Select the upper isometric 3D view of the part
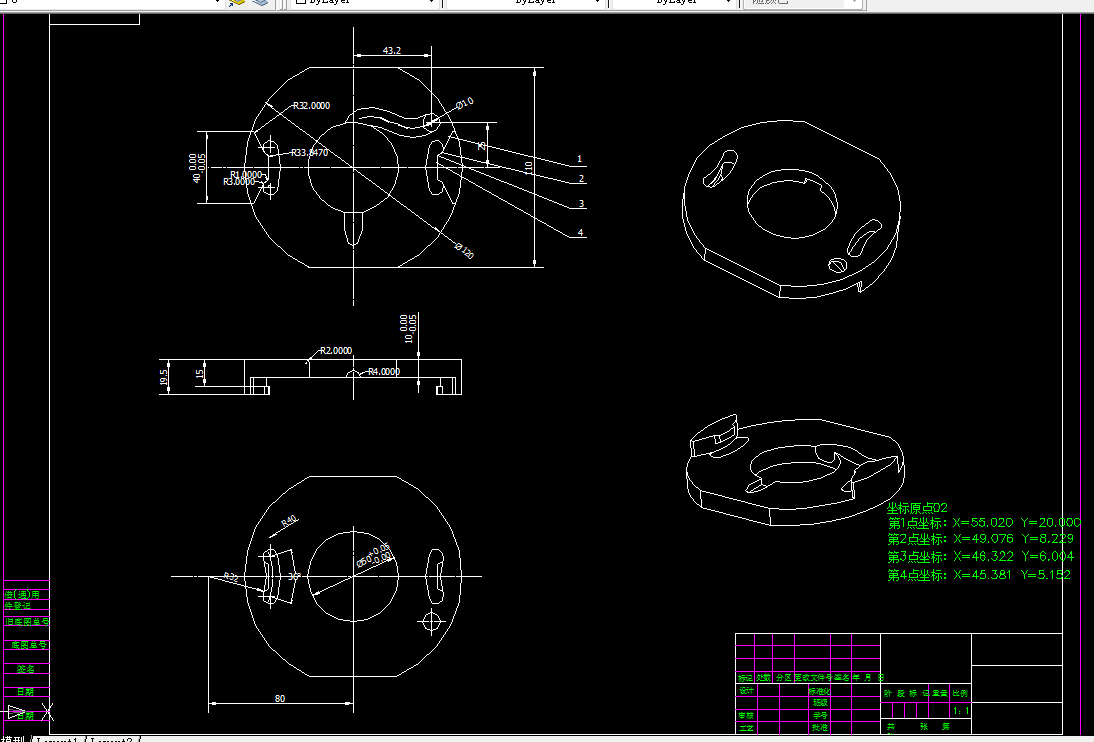The width and height of the screenshot is (1094, 742). [790, 209]
